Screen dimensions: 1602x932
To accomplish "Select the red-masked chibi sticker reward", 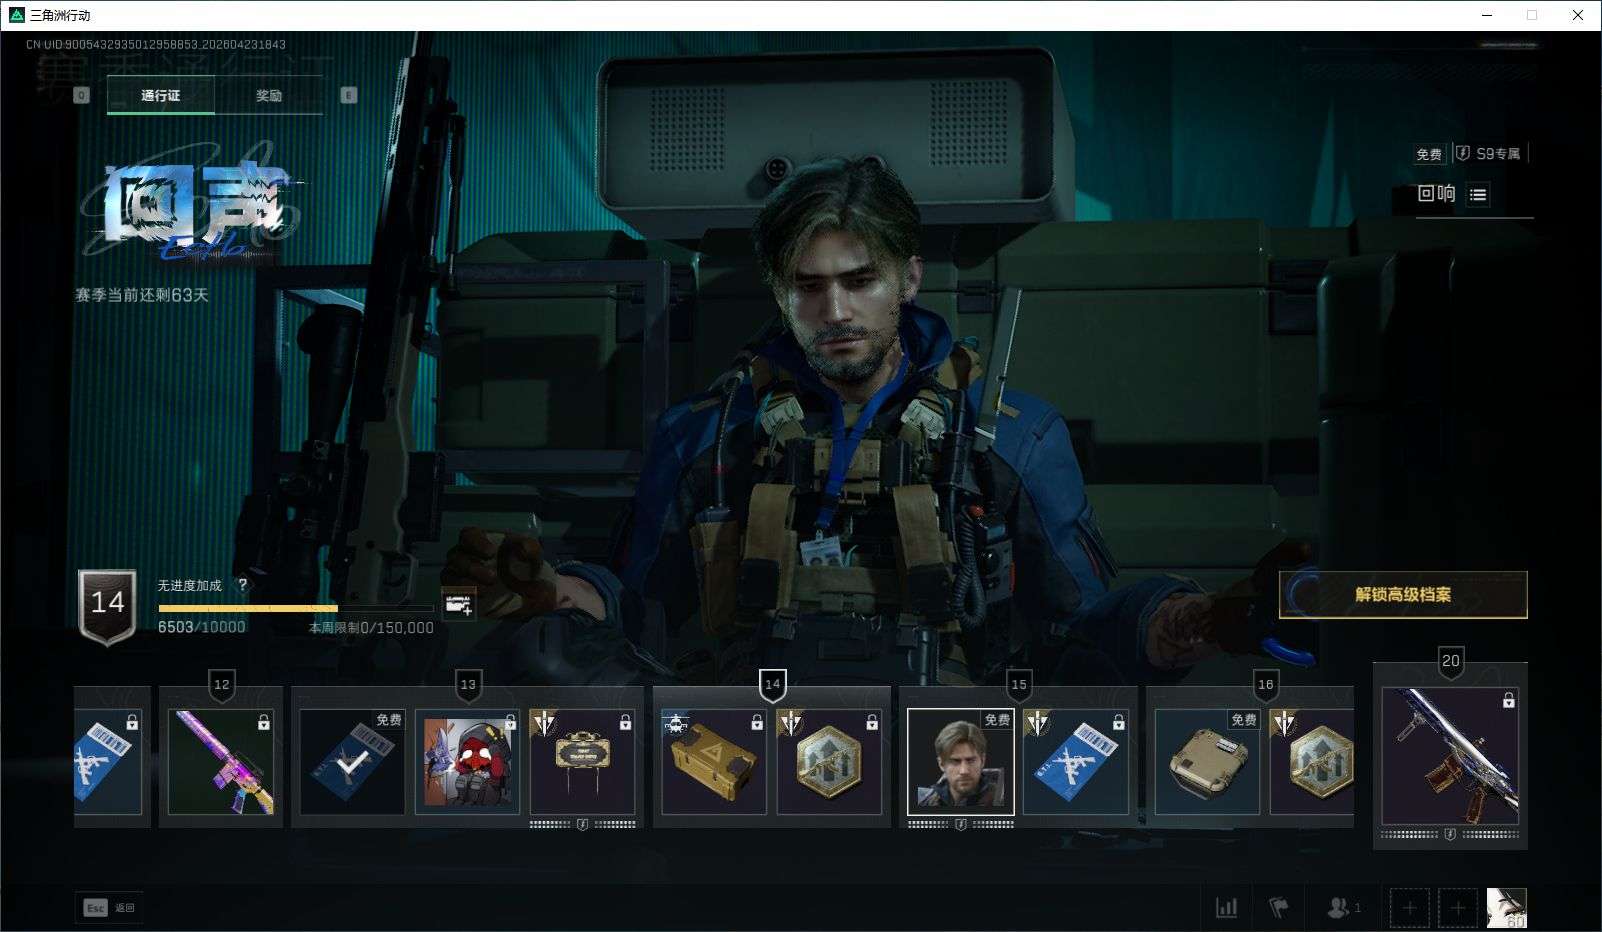I will (x=467, y=762).
